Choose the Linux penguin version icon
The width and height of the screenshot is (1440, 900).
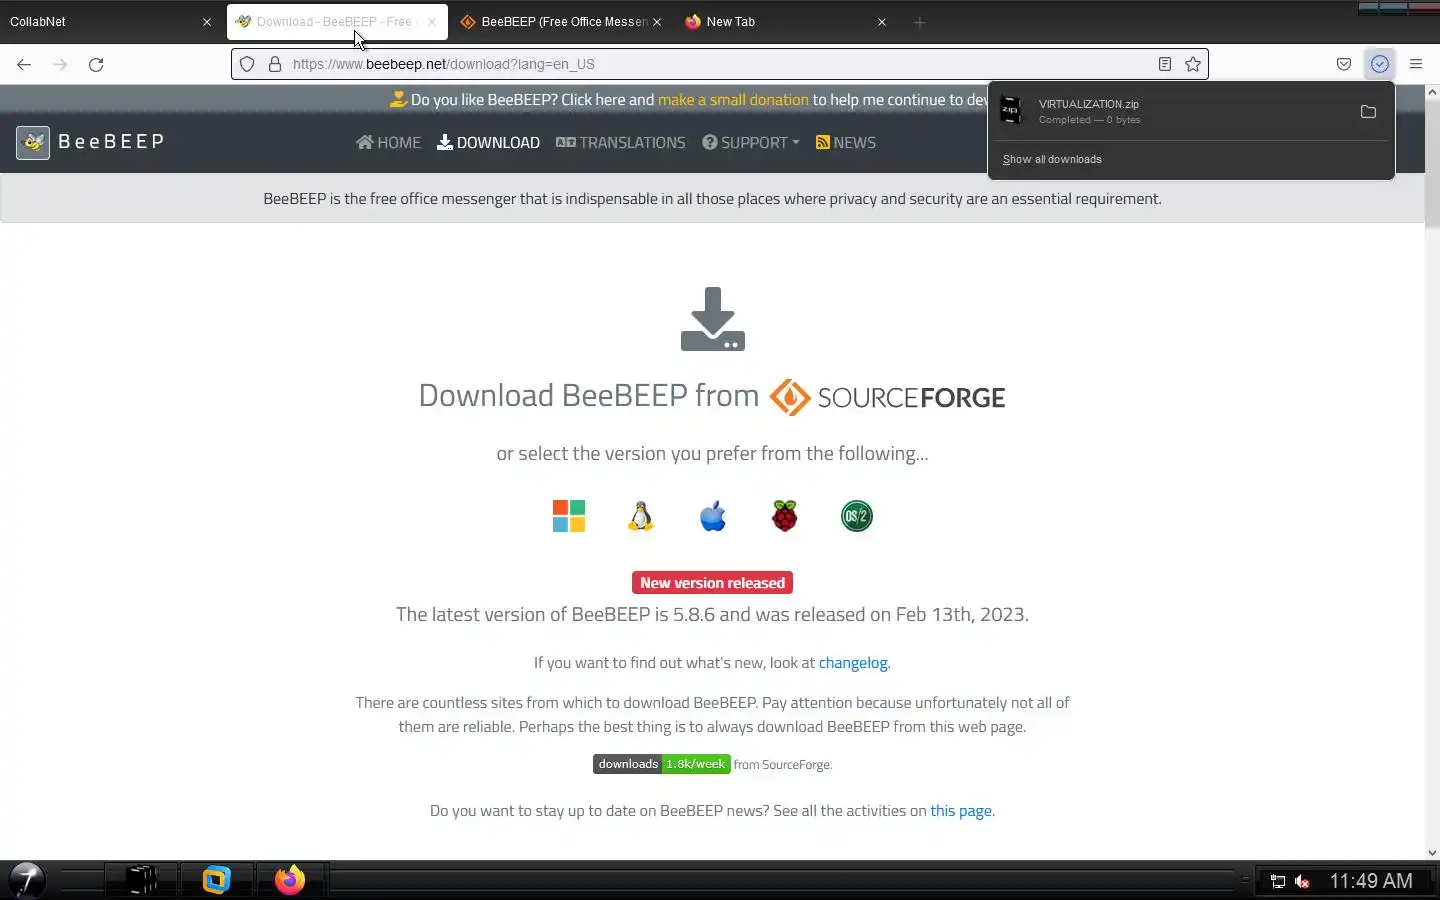click(x=641, y=516)
